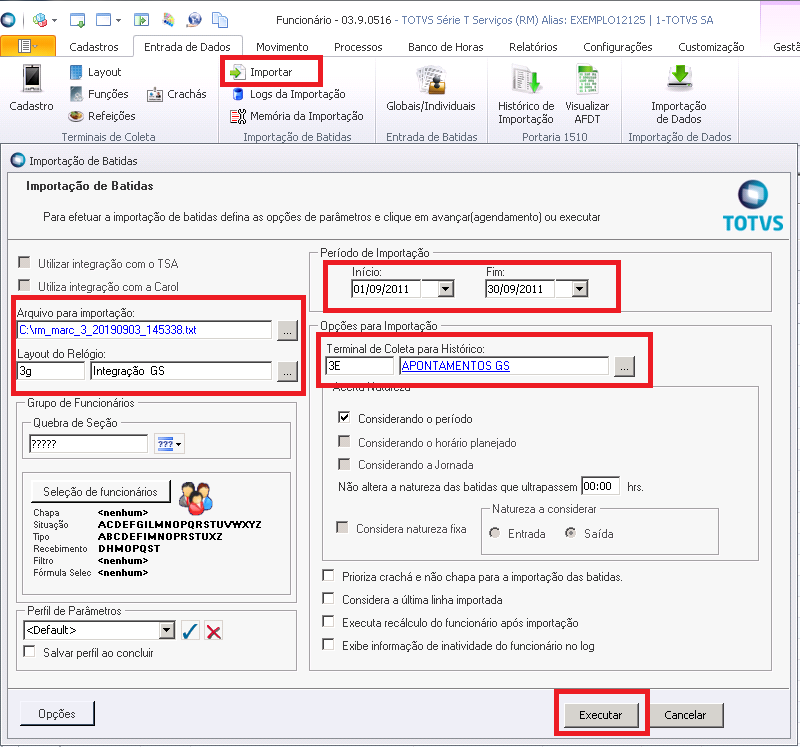Click the Layout do Relógio code field 3g
Screen dimensions: 808x748
[50, 371]
